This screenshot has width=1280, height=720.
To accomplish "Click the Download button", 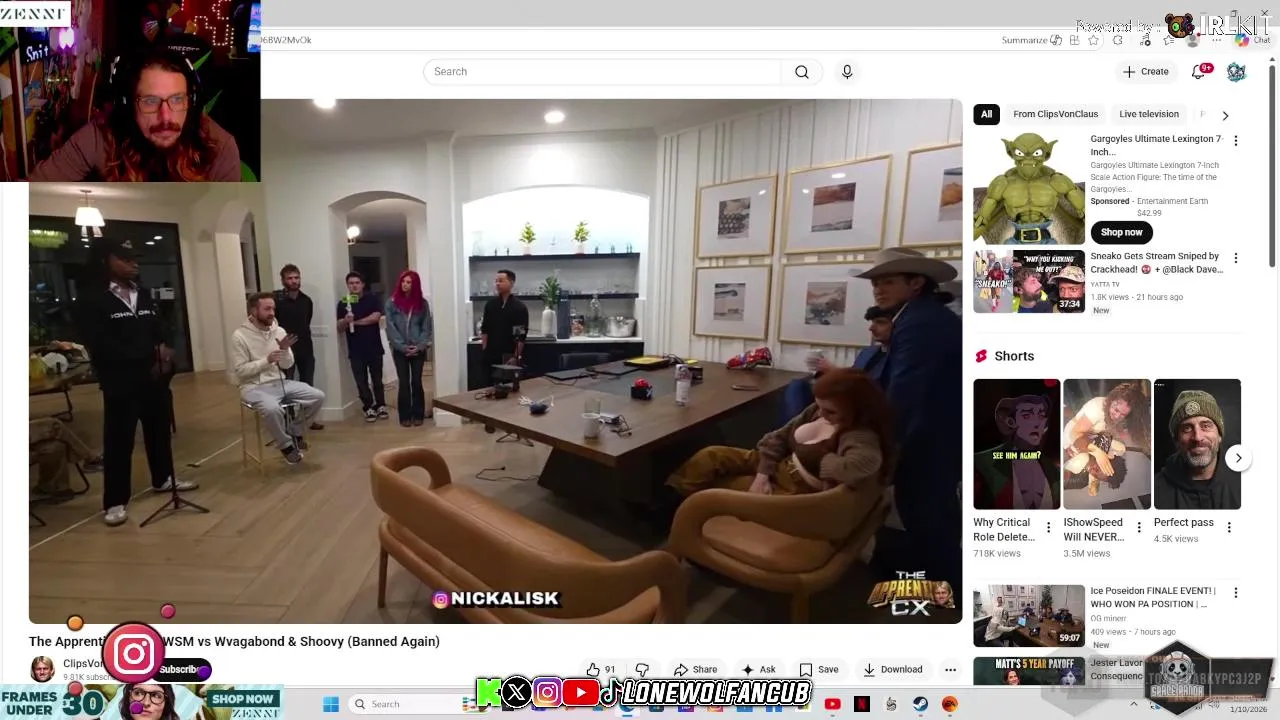I will pyautogui.click(x=892, y=670).
